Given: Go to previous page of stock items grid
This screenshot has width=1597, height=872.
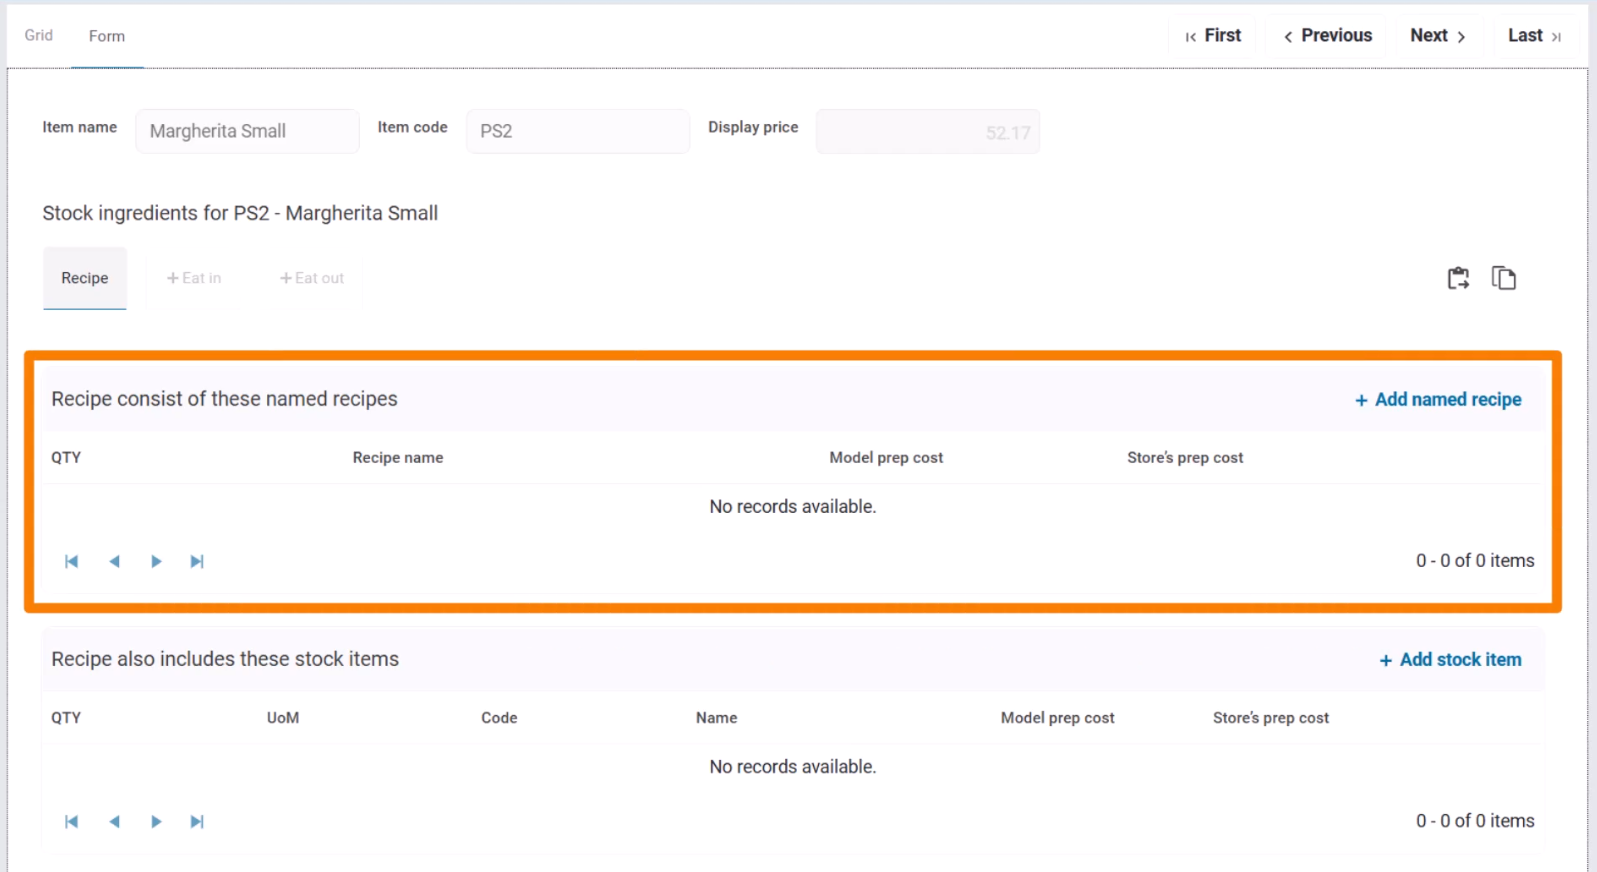Looking at the screenshot, I should [115, 821].
